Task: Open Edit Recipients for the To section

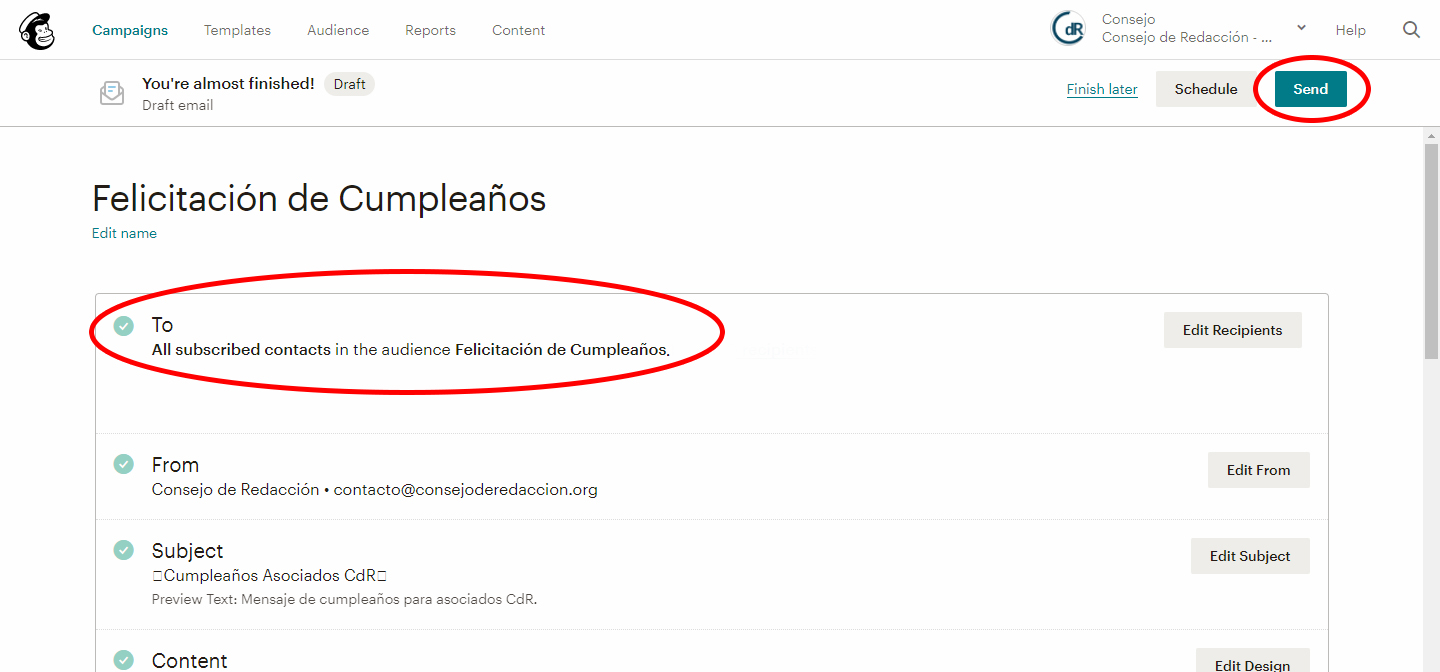Action: [1232, 329]
